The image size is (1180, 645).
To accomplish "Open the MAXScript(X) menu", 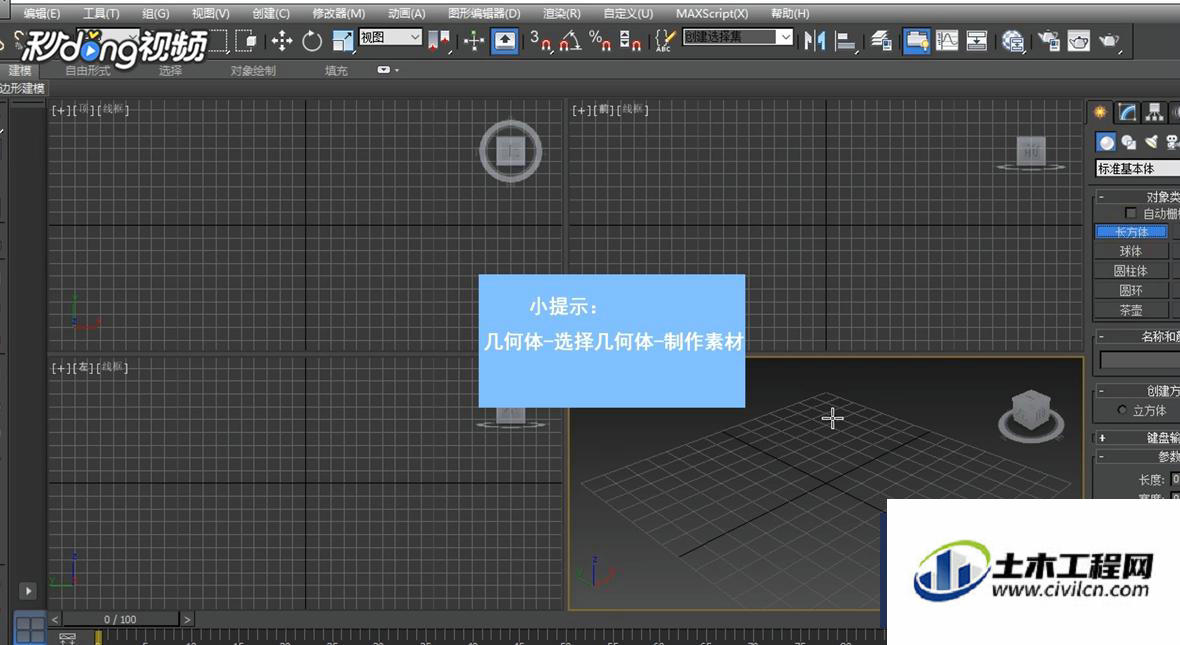I will click(712, 14).
